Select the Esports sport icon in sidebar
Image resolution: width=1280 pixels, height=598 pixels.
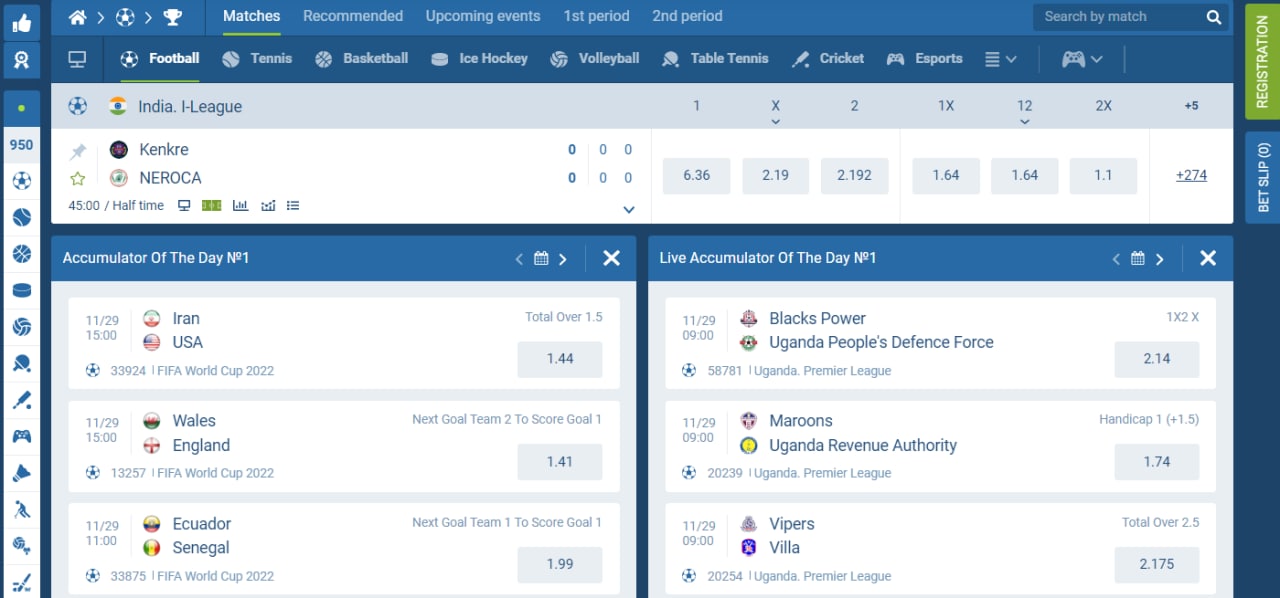point(21,436)
